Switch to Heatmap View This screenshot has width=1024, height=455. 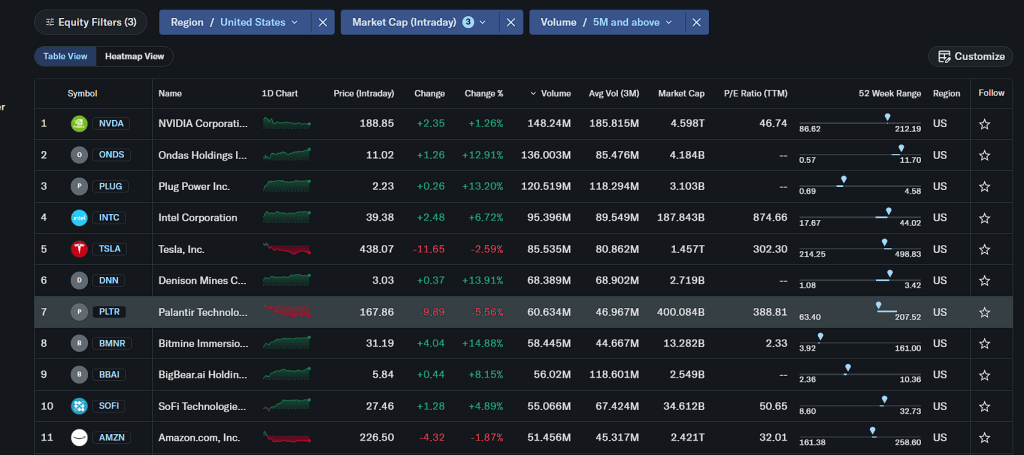pyautogui.click(x=135, y=56)
